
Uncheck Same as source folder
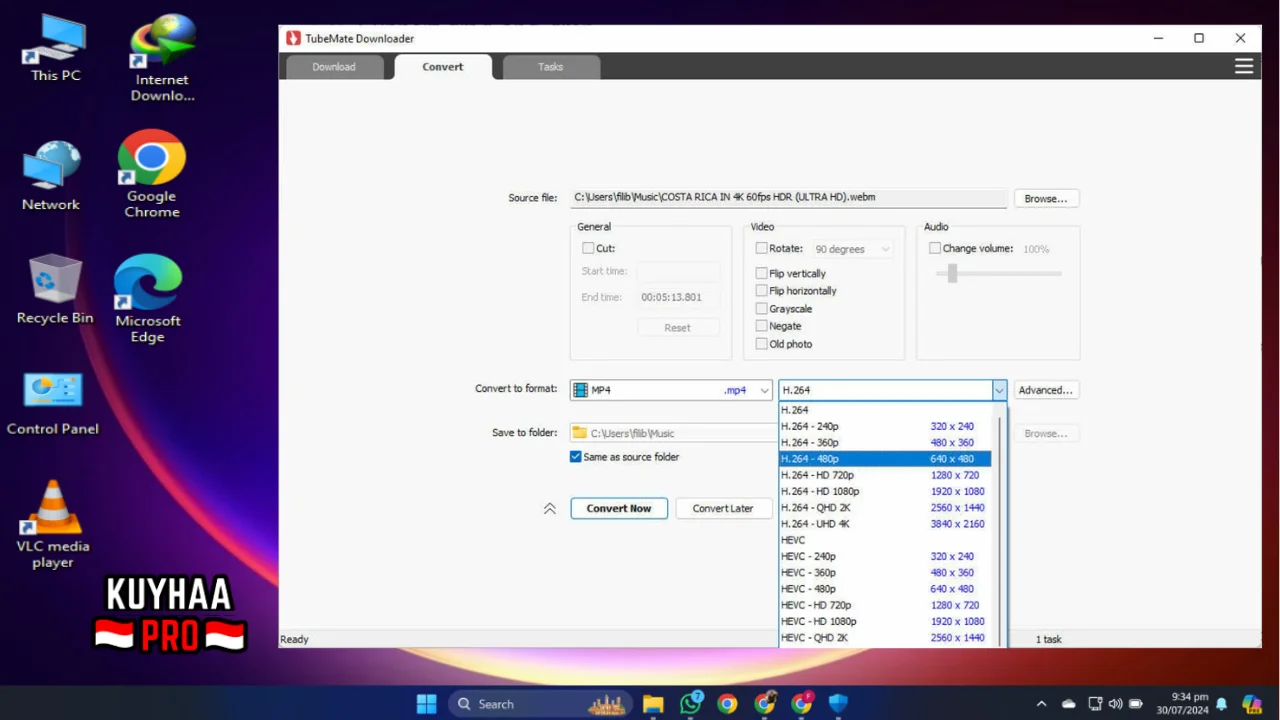tap(576, 457)
